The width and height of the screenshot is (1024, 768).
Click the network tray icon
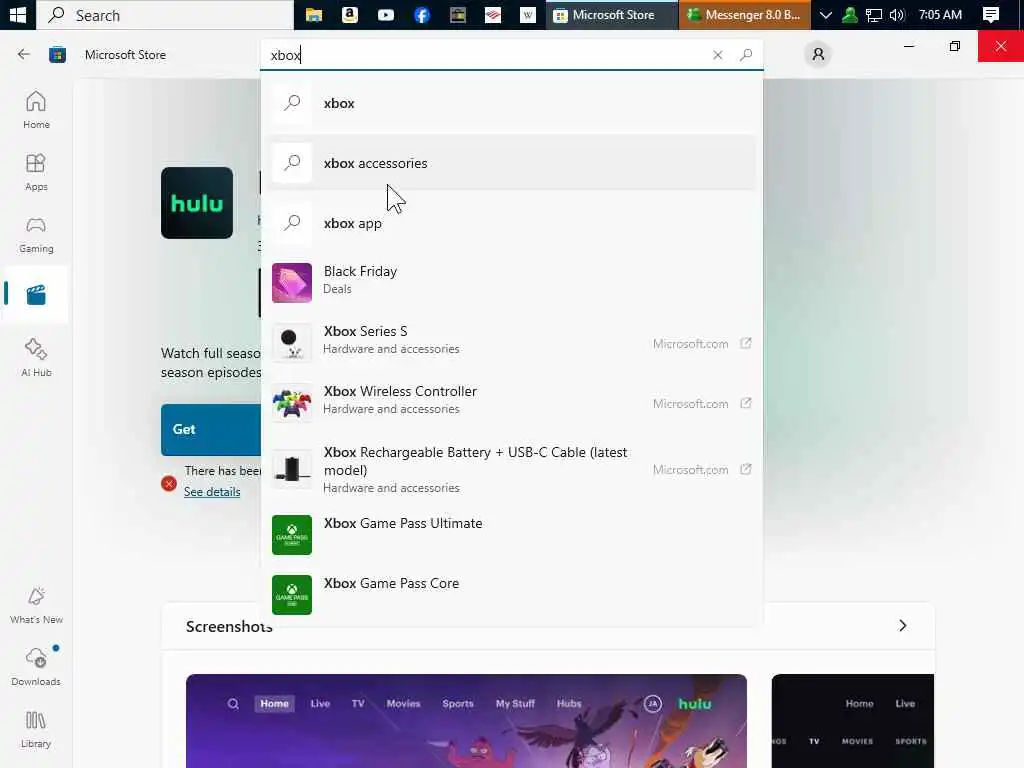click(x=873, y=14)
